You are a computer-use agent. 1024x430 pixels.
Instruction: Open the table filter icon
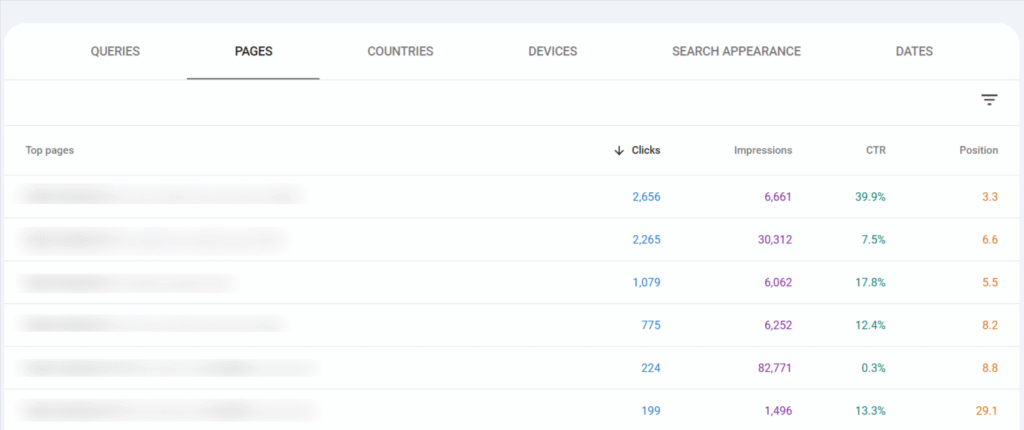pos(989,100)
